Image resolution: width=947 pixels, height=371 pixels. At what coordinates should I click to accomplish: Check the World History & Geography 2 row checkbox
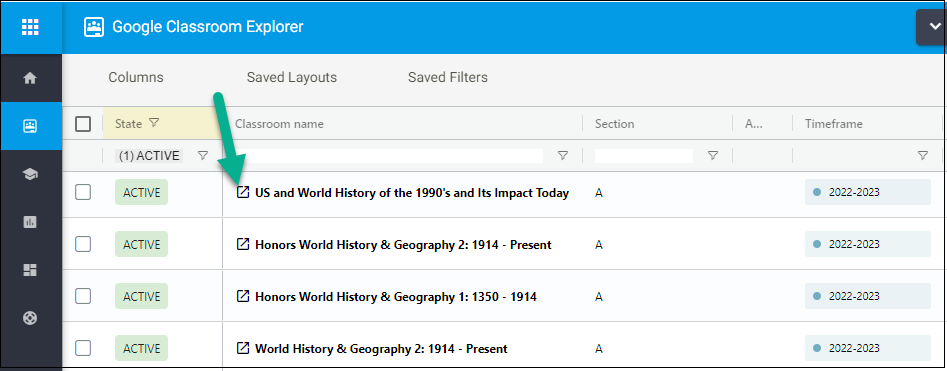[83, 349]
